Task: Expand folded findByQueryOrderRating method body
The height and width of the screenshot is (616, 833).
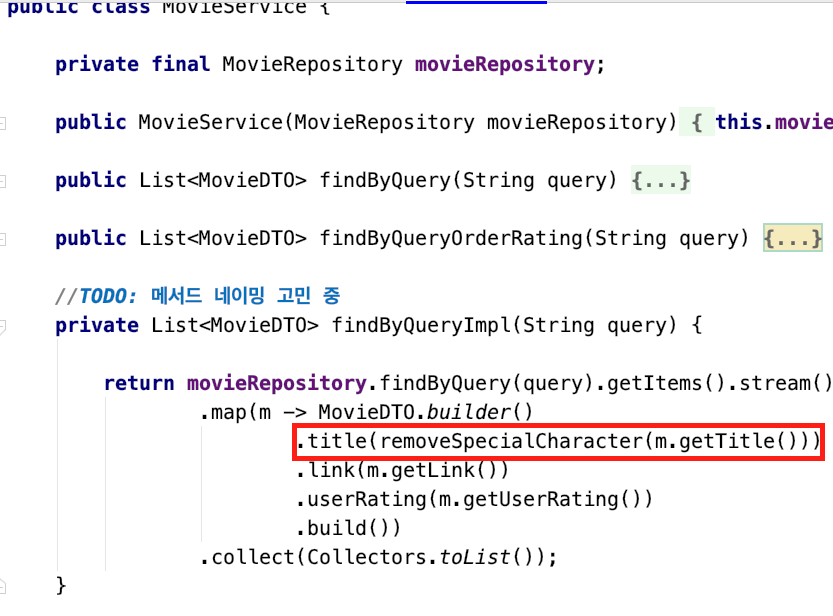Action: 793,238
